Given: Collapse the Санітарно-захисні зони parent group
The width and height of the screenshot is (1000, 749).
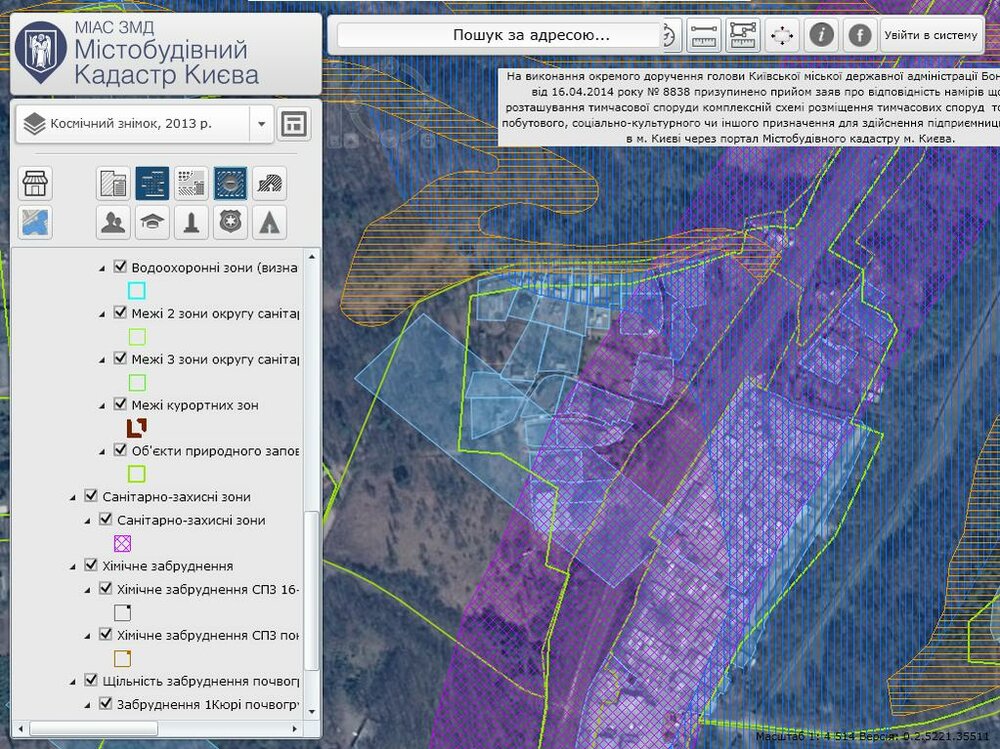Looking at the screenshot, I should click(73, 497).
